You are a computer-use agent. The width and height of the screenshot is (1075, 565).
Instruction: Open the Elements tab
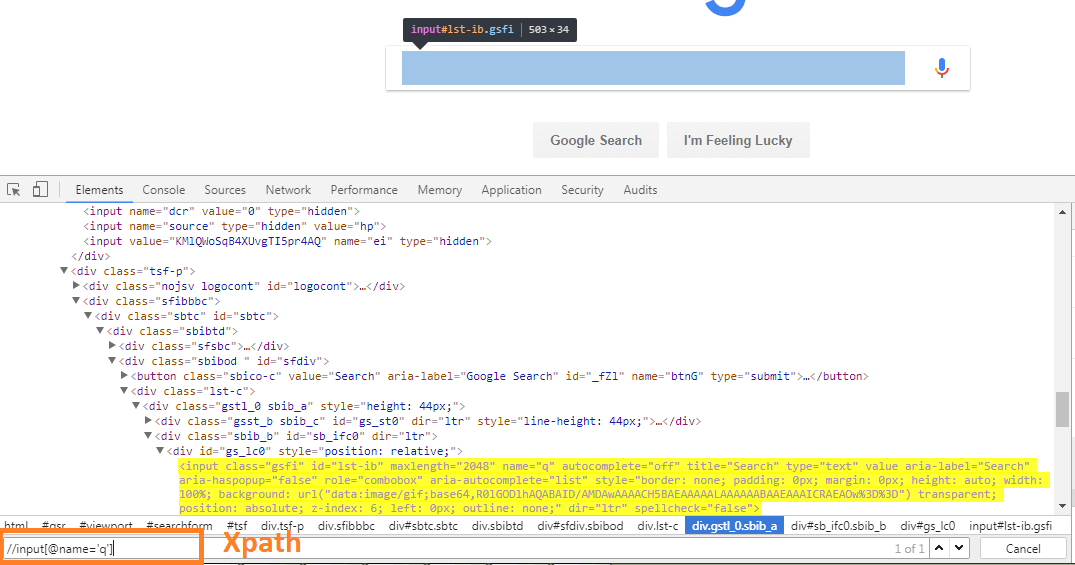click(99, 190)
